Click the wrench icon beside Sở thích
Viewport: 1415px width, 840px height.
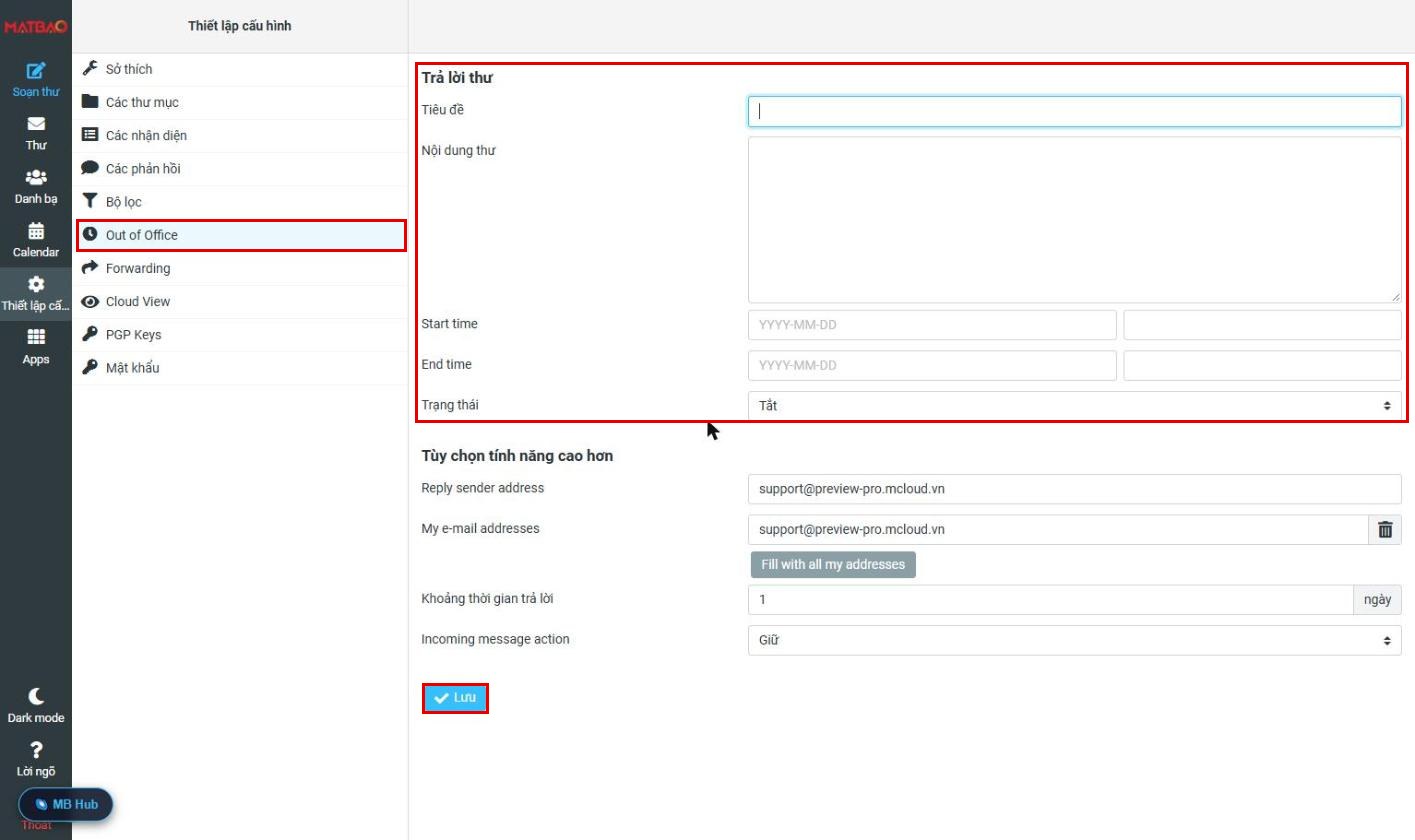pos(90,69)
